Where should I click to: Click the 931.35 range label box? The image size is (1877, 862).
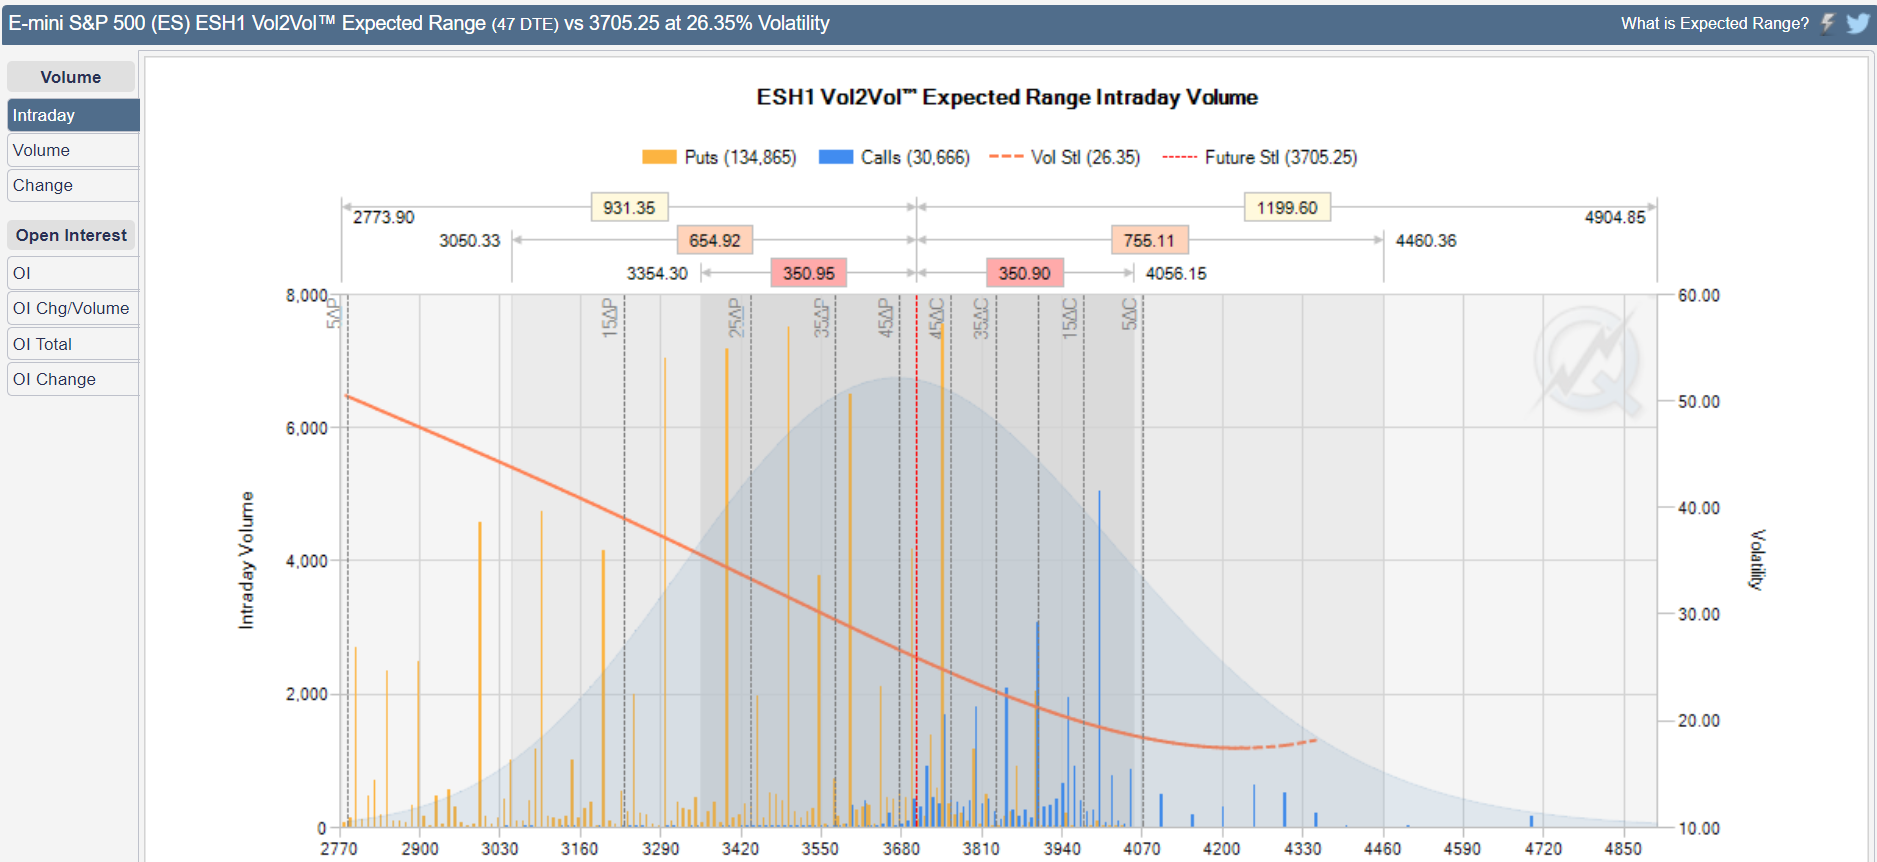tap(629, 208)
